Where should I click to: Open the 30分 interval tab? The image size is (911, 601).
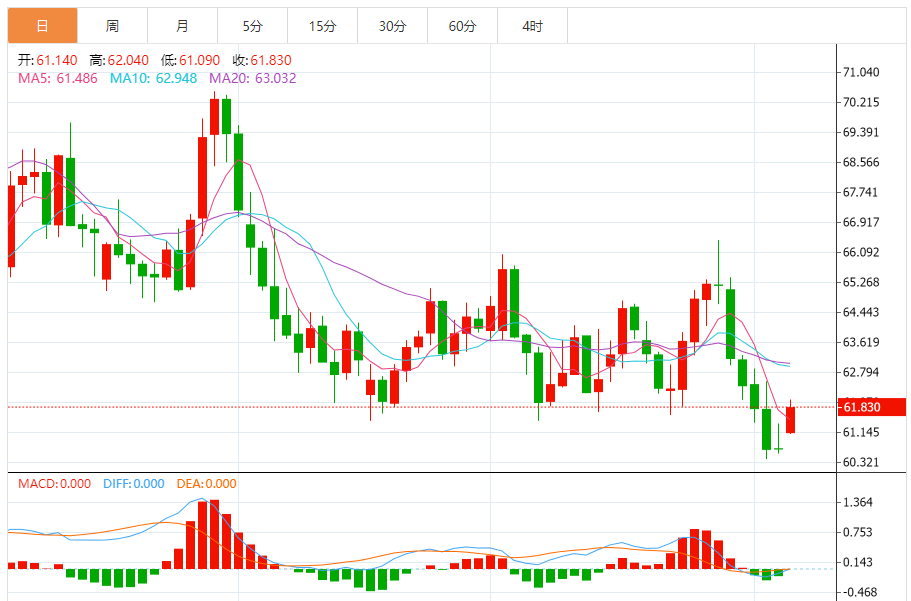(392, 26)
